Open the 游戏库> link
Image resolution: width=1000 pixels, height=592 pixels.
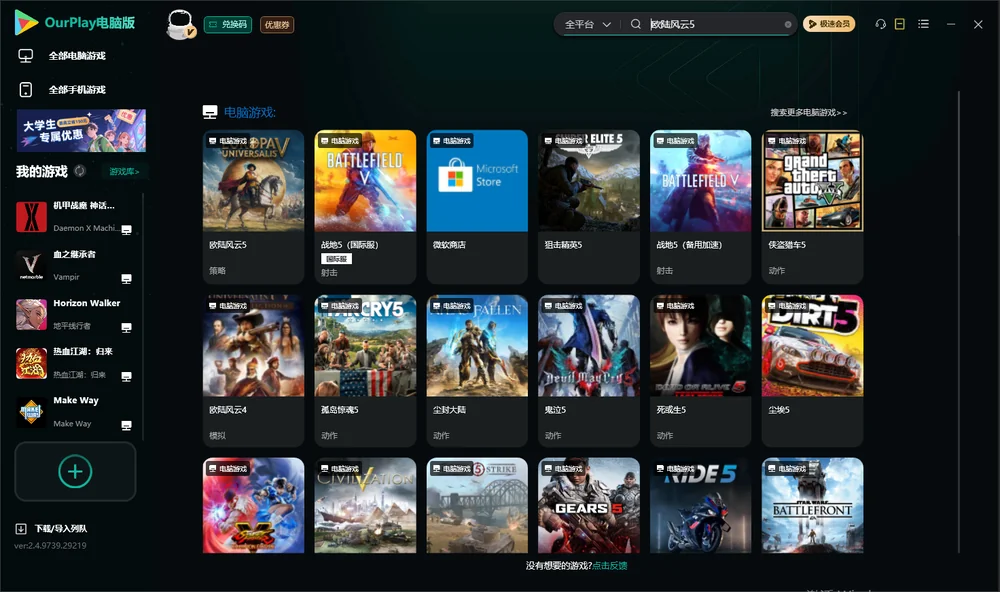[x=124, y=171]
